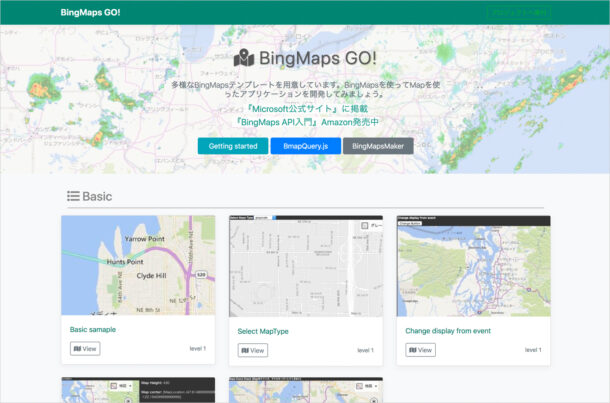Click map icon in Change display View button

[x=413, y=350]
